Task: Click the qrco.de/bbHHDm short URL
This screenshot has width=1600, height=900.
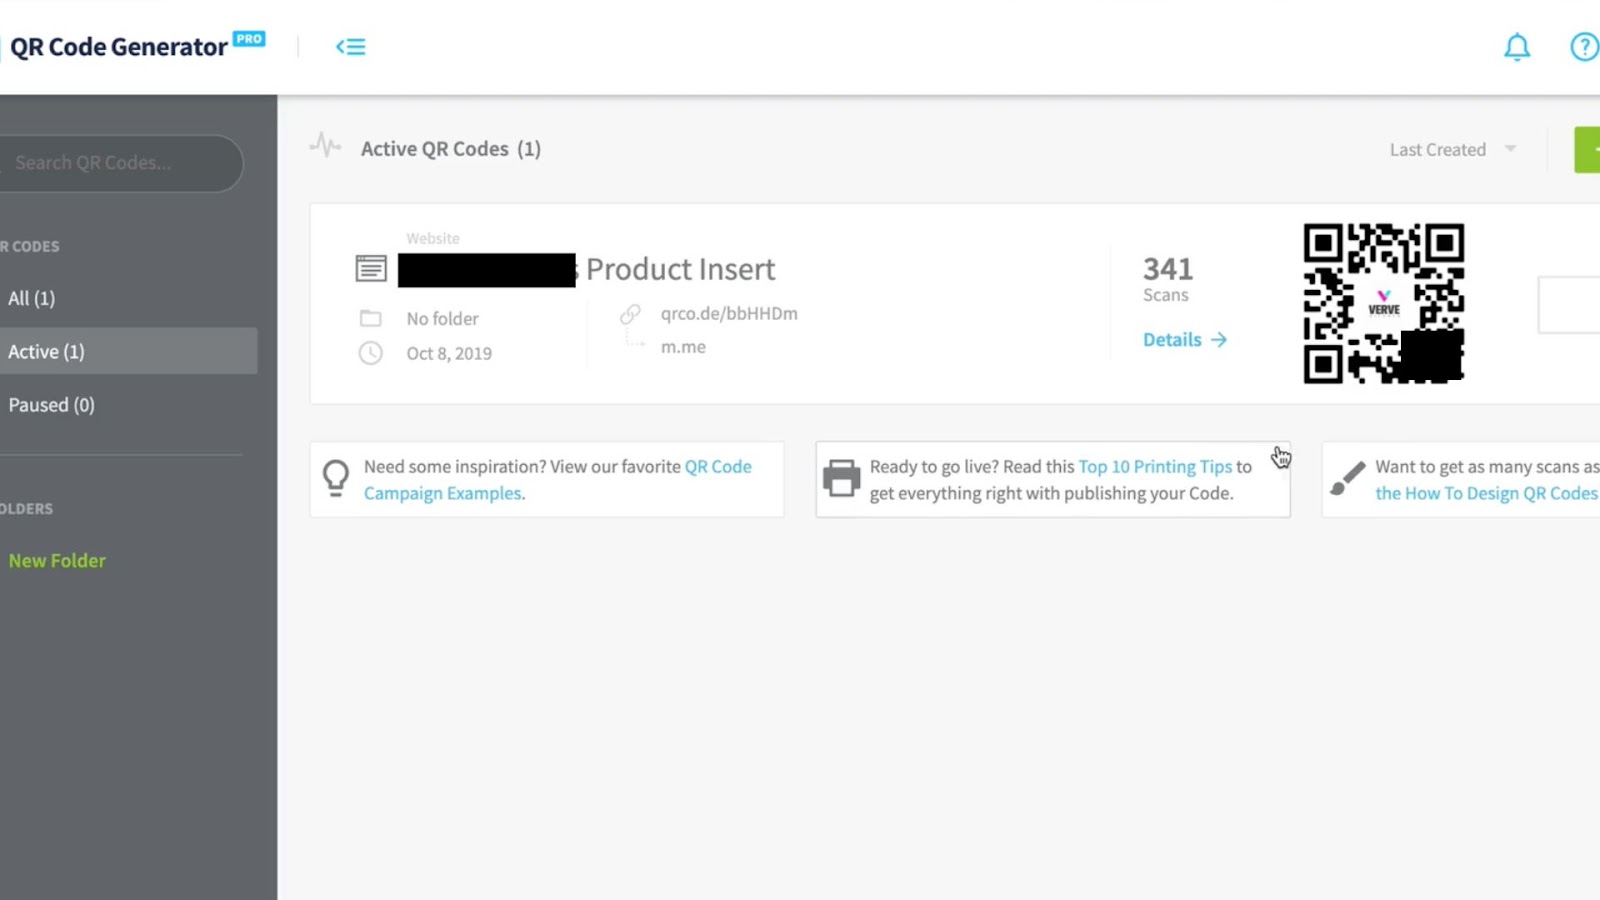Action: [729, 314]
